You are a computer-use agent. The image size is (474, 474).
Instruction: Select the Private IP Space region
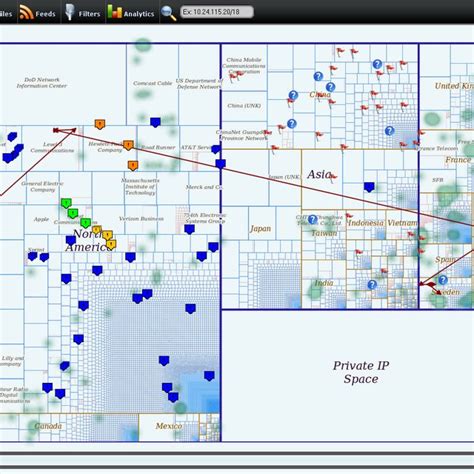(347, 375)
